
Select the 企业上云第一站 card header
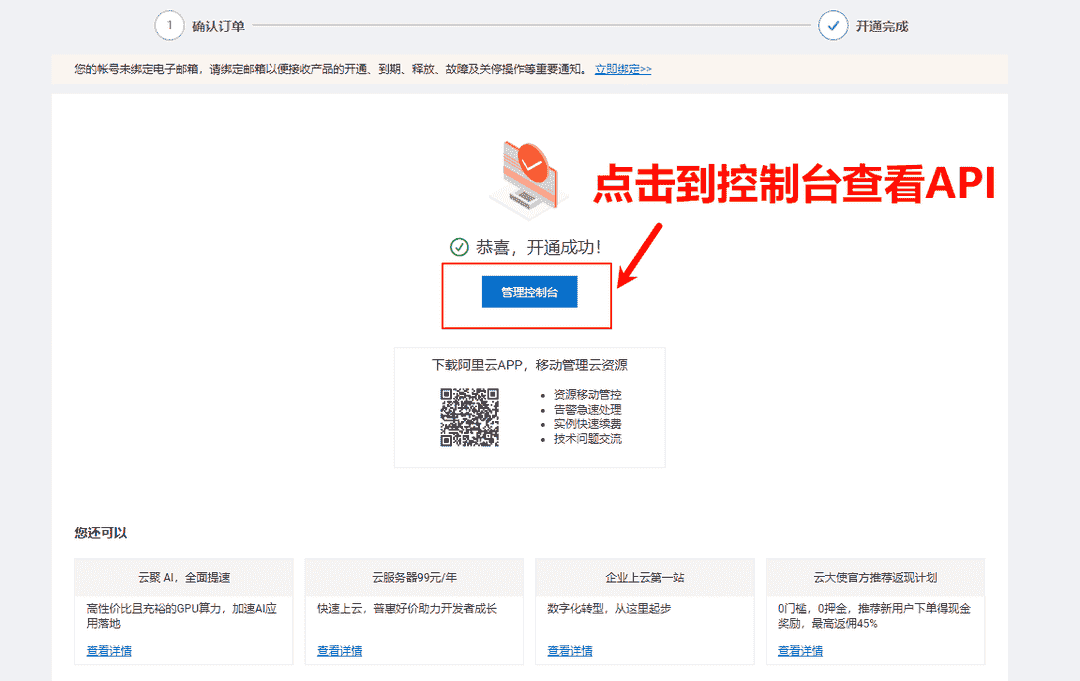(645, 577)
